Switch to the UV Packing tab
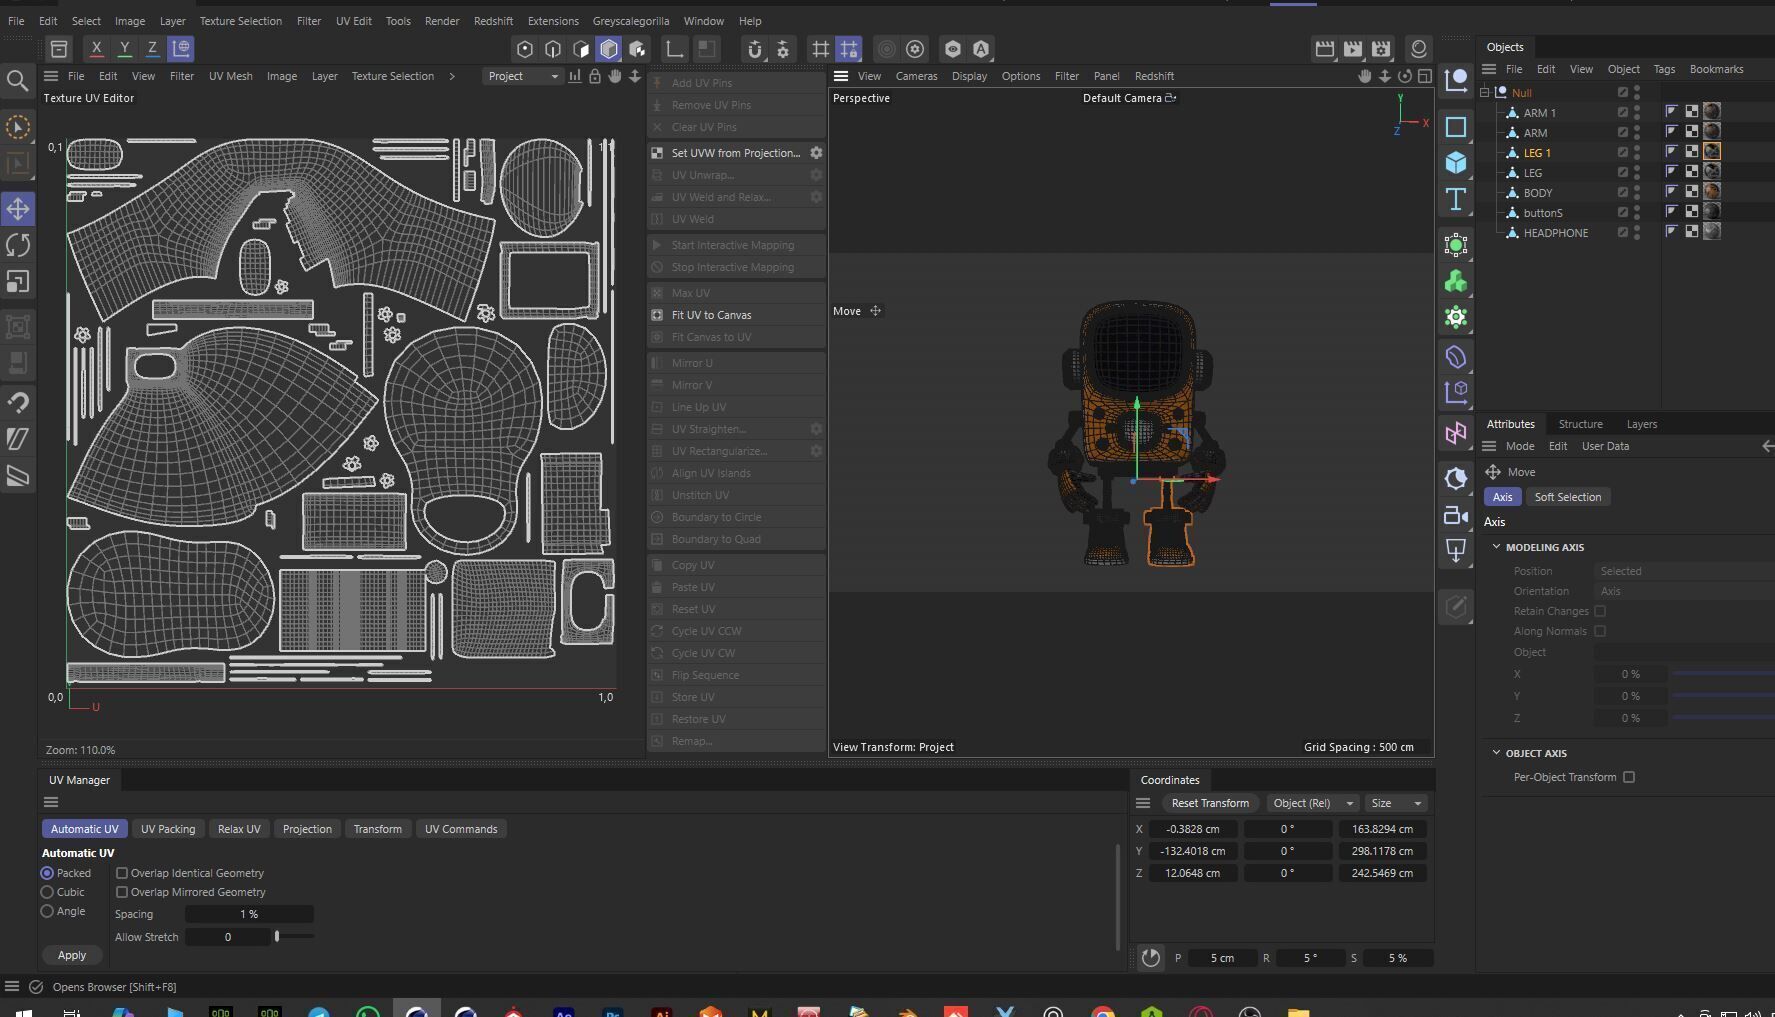Viewport: 1775px width, 1017px height. tap(168, 829)
